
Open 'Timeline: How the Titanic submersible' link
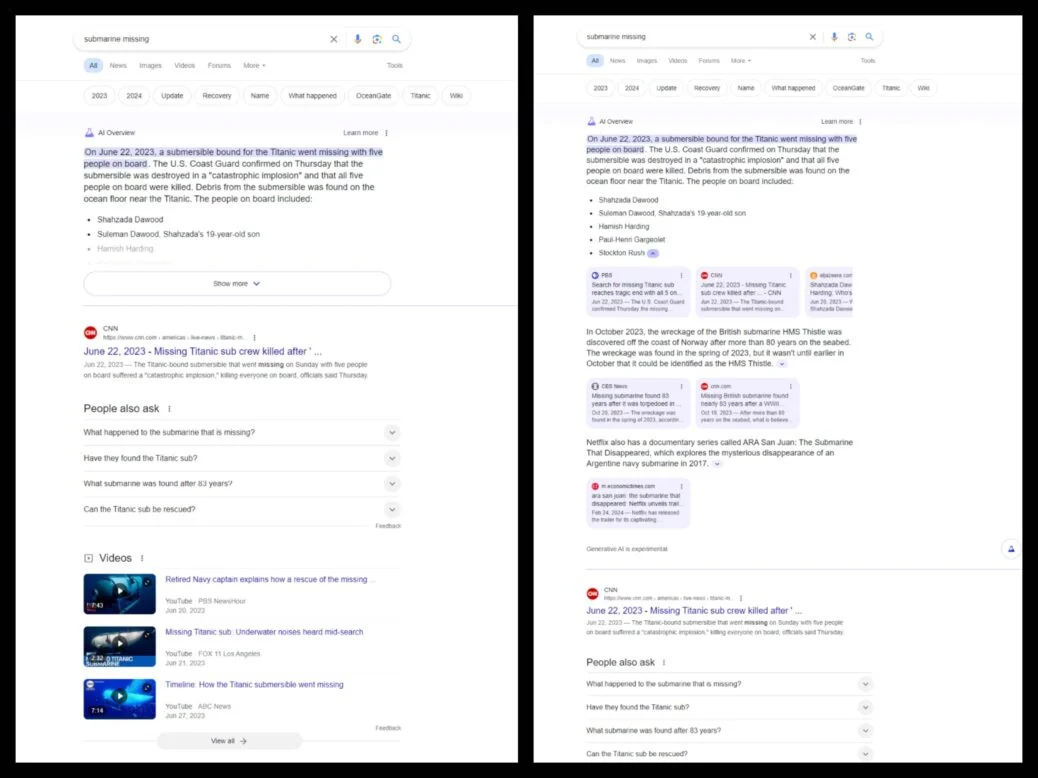(x=254, y=685)
